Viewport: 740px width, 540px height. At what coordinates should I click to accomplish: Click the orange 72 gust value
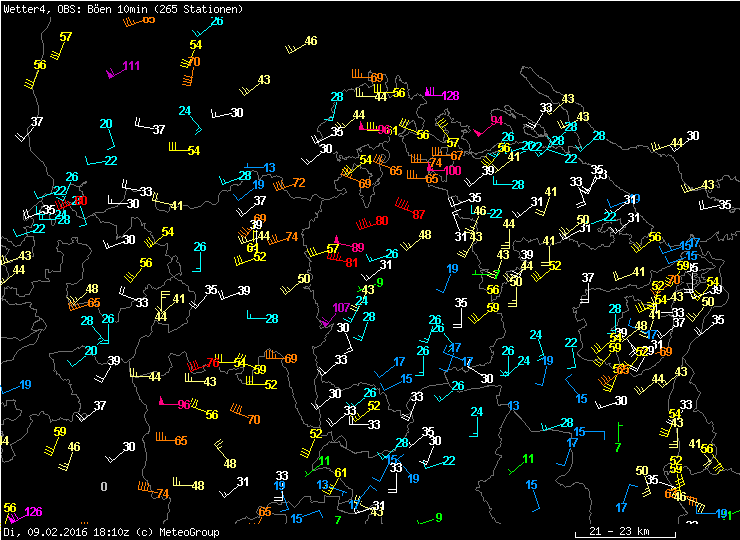point(298,183)
